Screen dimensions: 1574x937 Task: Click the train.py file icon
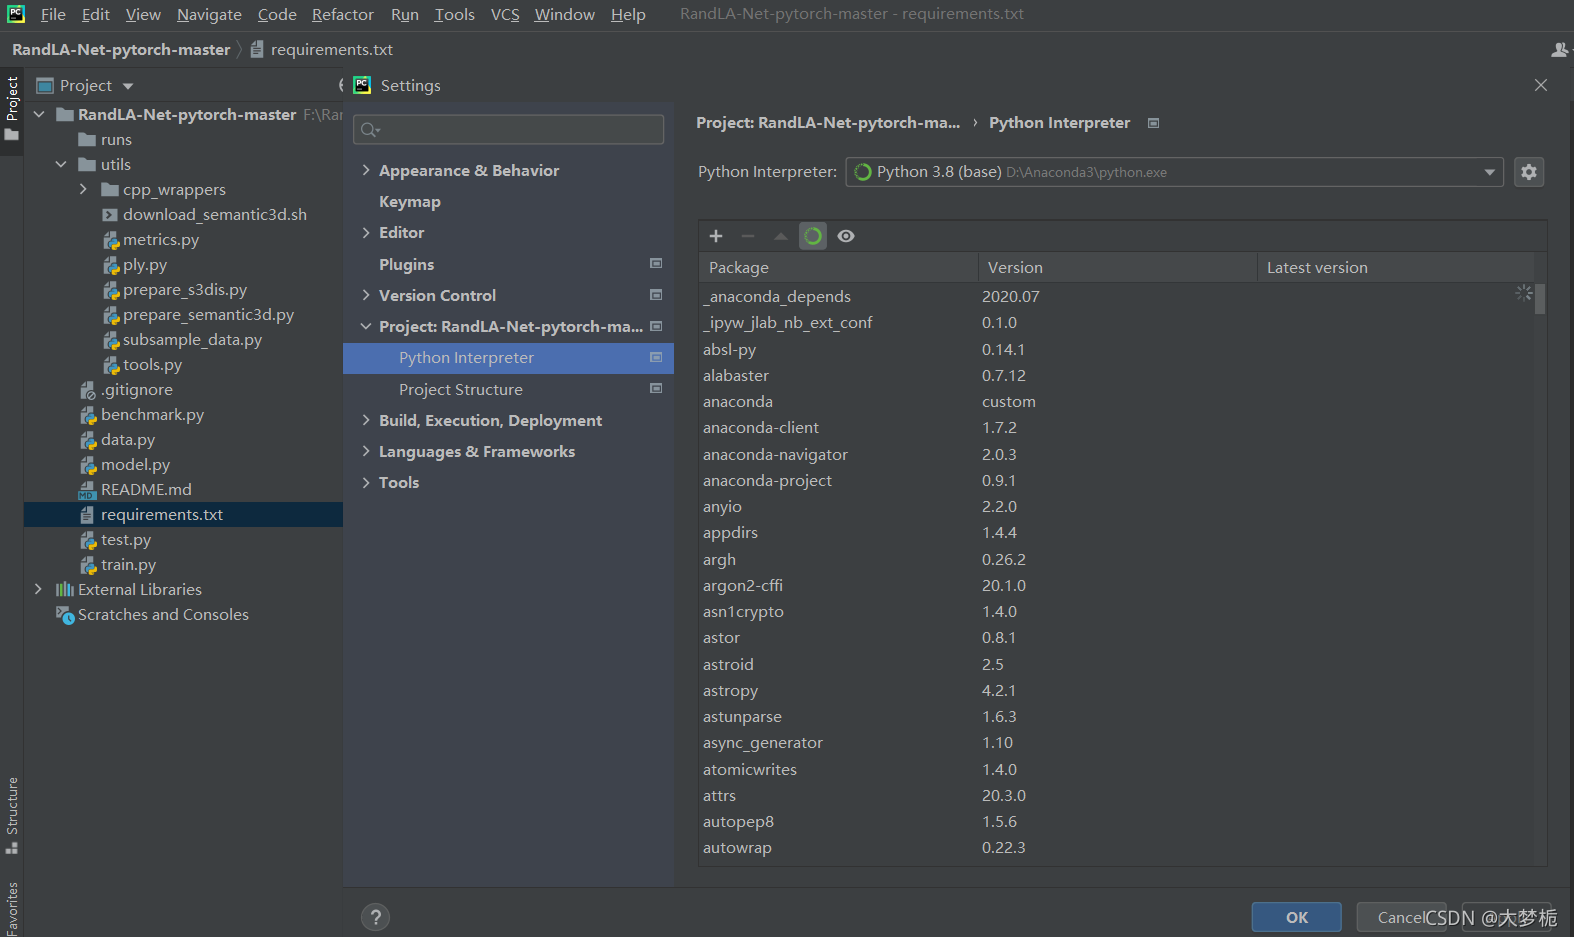click(x=88, y=565)
